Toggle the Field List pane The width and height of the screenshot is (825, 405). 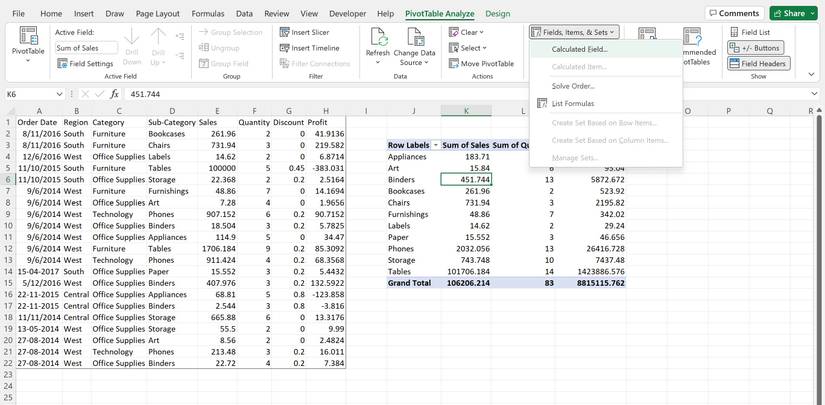(749, 32)
